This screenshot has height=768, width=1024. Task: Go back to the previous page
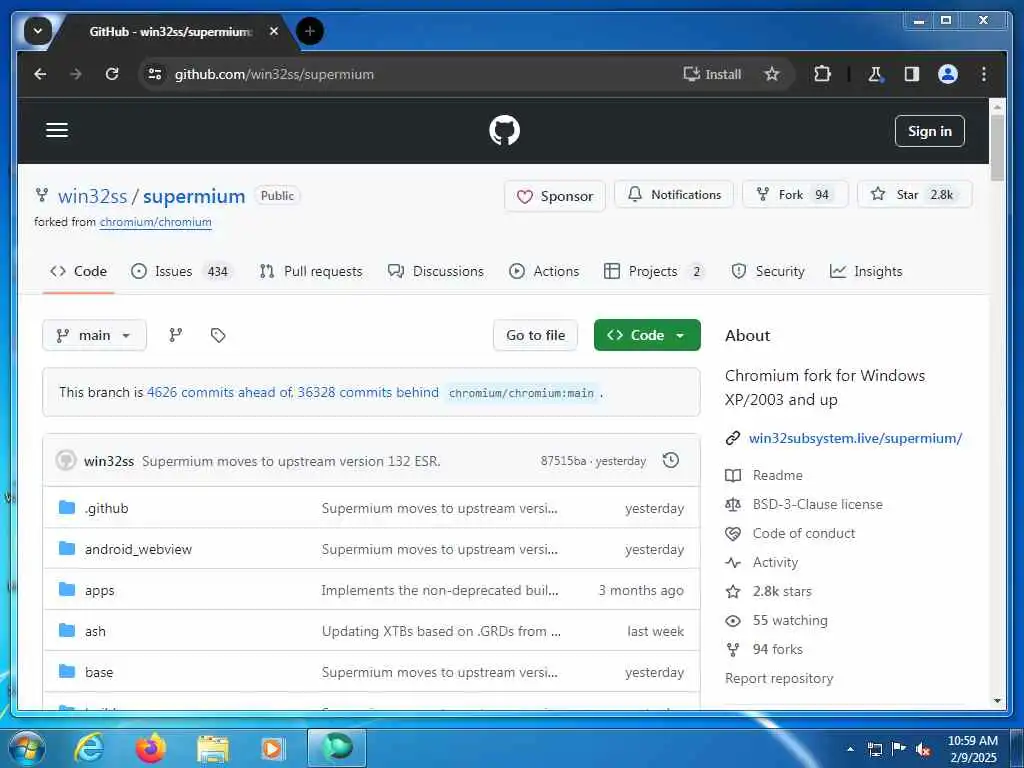[x=40, y=74]
